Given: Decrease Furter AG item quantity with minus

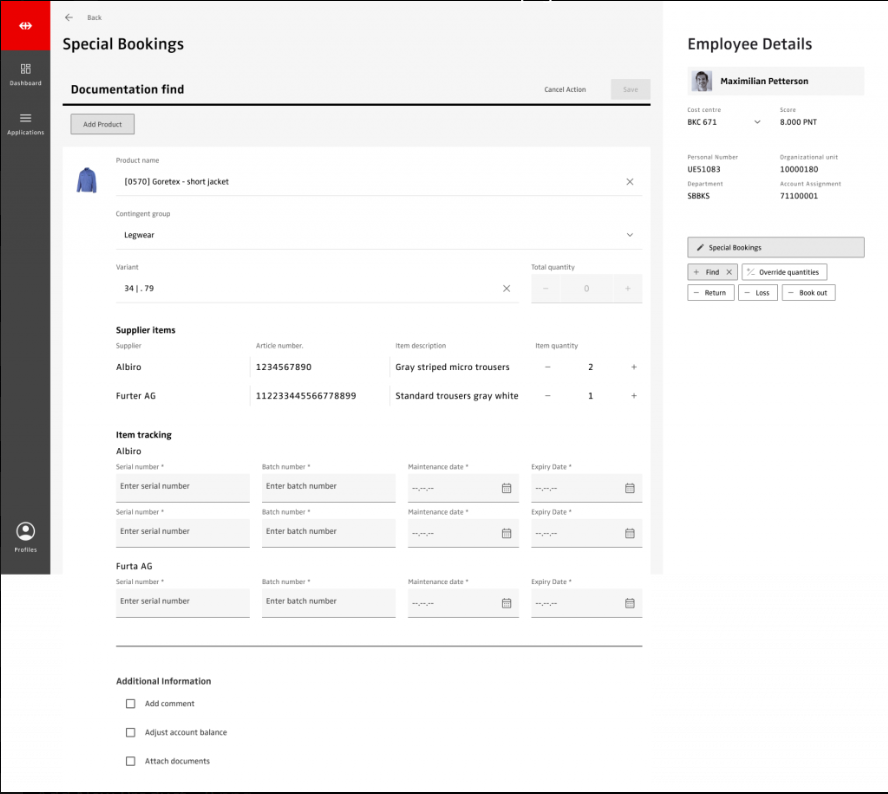Looking at the screenshot, I should (x=547, y=396).
